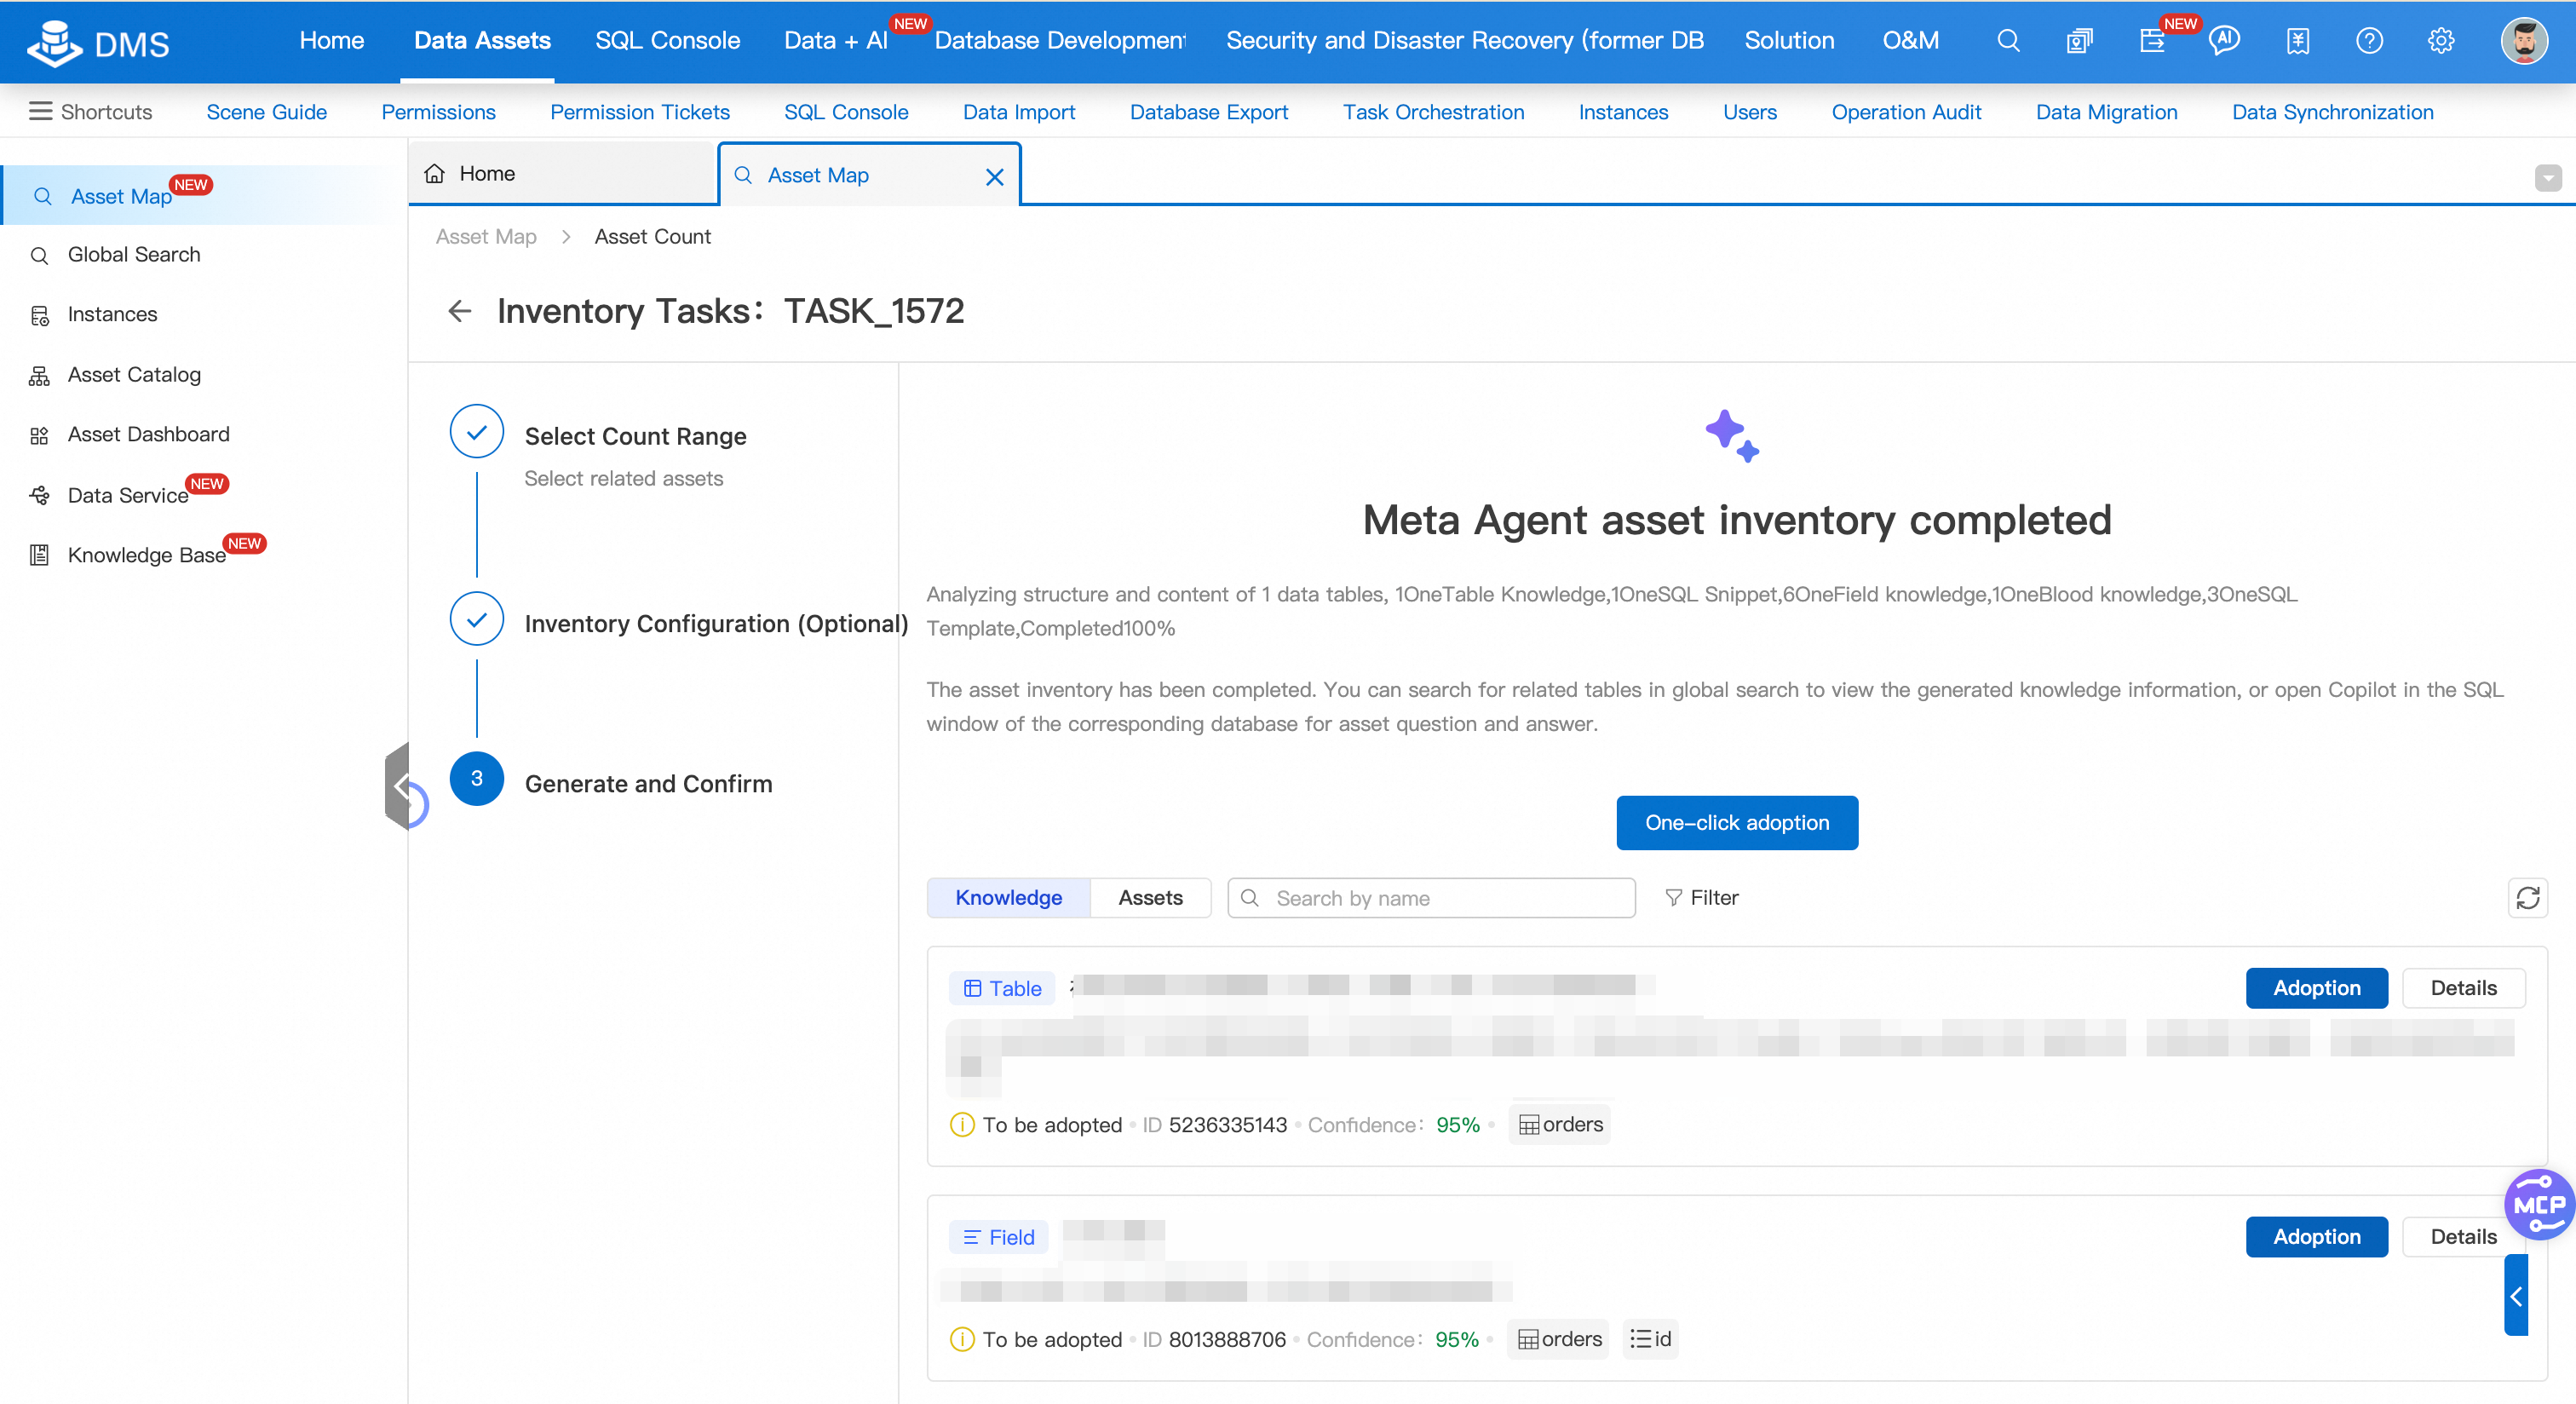This screenshot has width=2576, height=1404.
Task: Open Details for the Table knowledge
Action: [x=2463, y=987]
